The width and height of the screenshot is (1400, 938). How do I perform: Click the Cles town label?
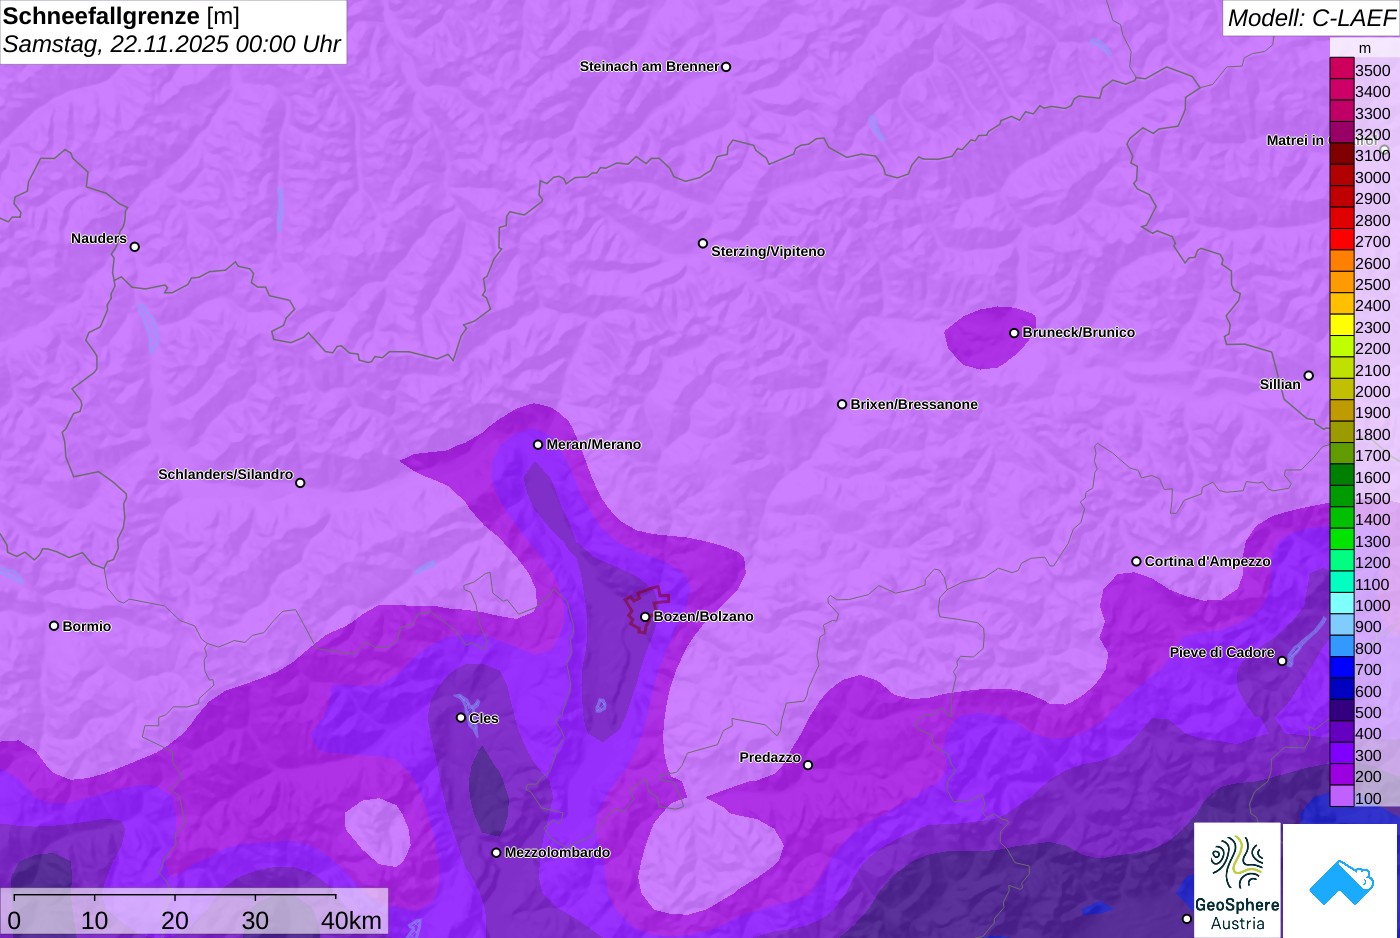(x=484, y=719)
